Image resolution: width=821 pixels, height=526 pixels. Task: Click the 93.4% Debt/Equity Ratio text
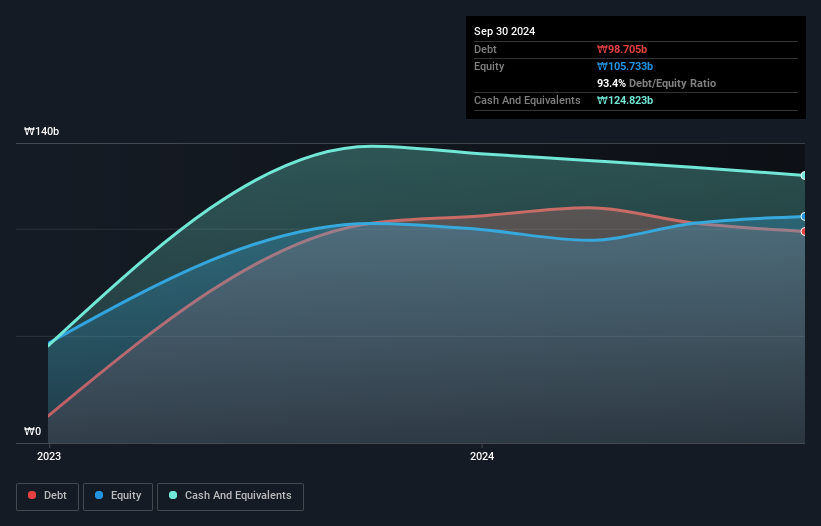[656, 83]
